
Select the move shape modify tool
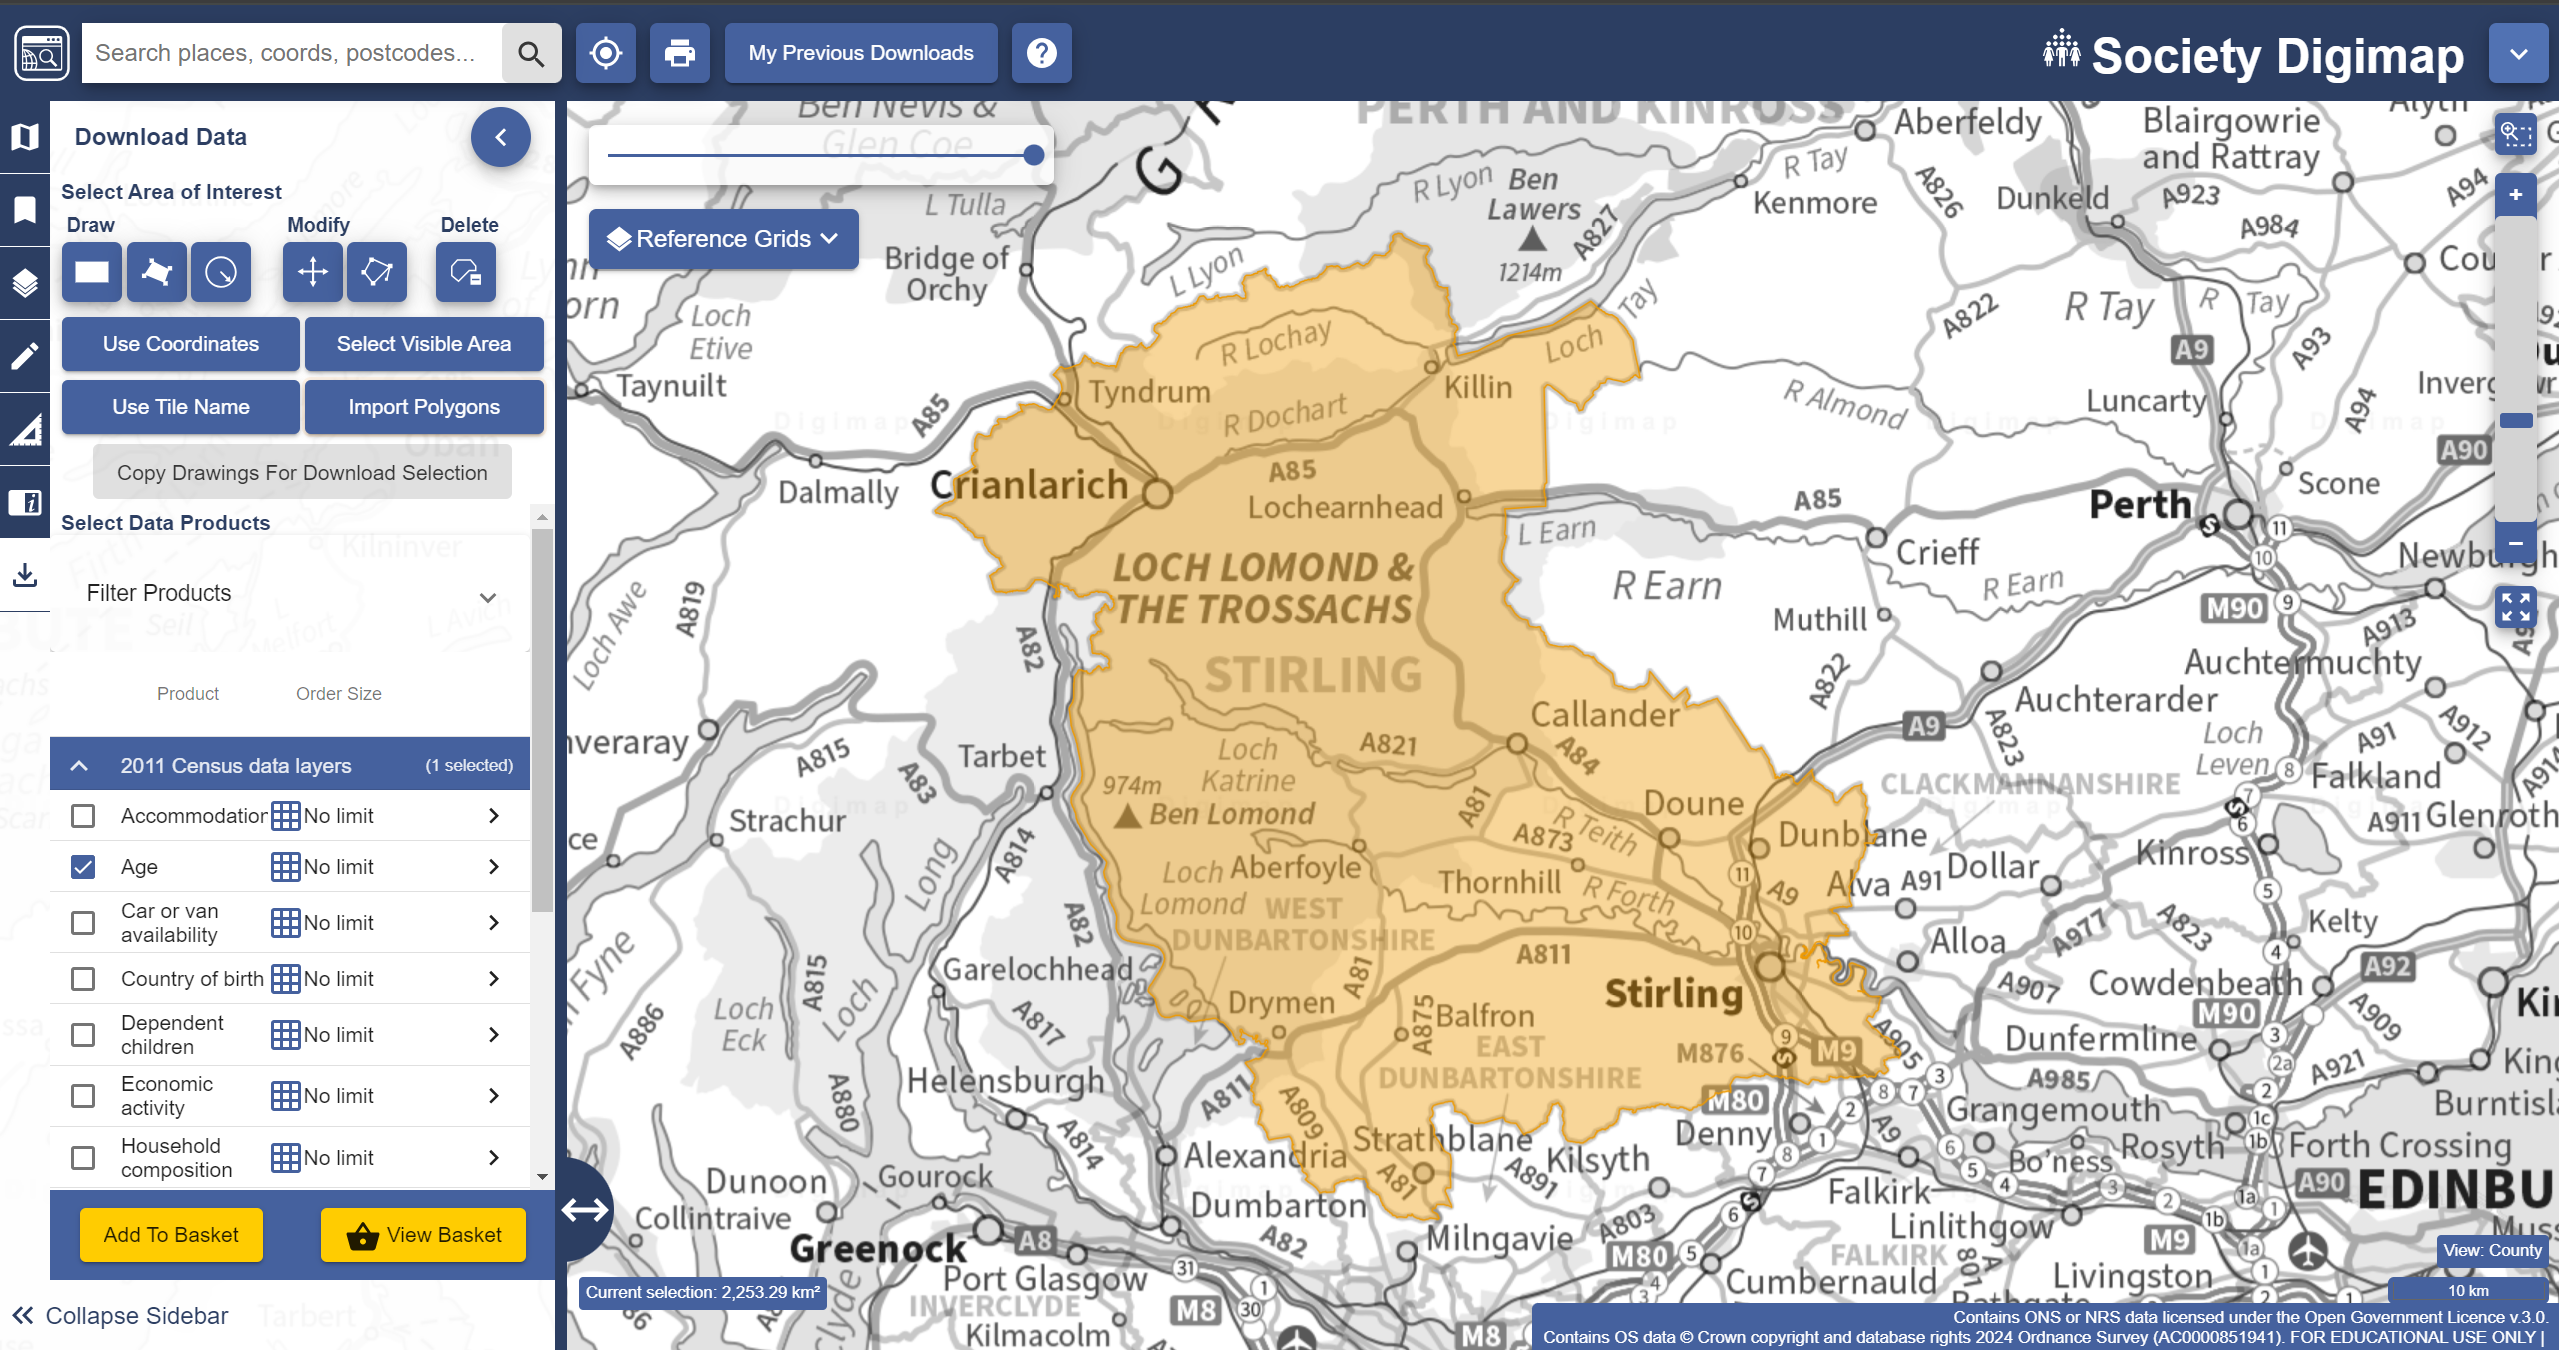313,272
